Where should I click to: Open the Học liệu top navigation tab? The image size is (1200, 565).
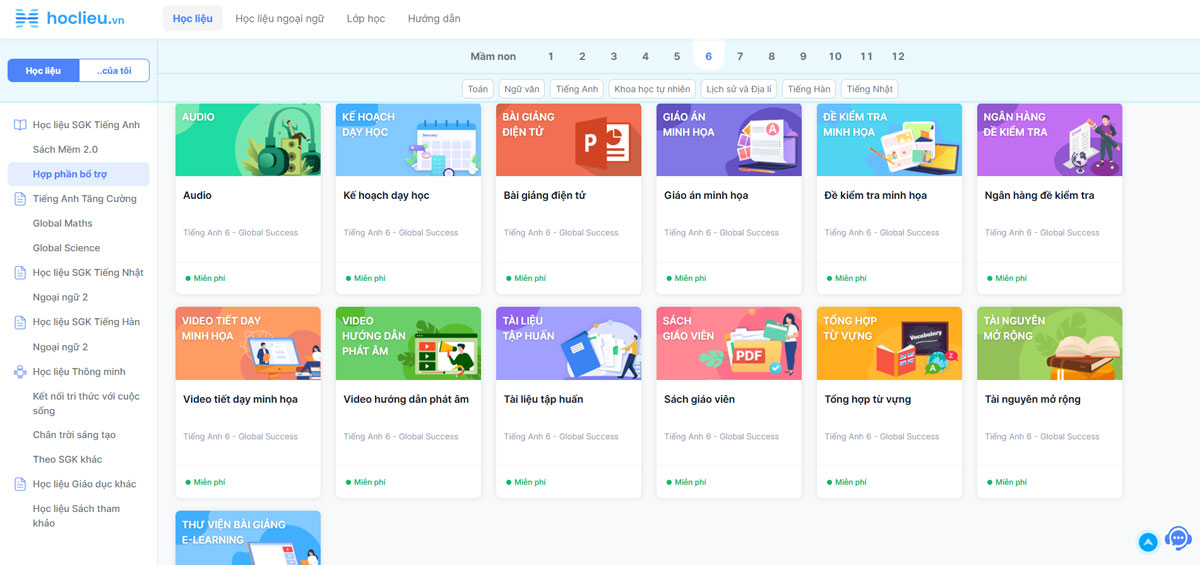tap(192, 18)
